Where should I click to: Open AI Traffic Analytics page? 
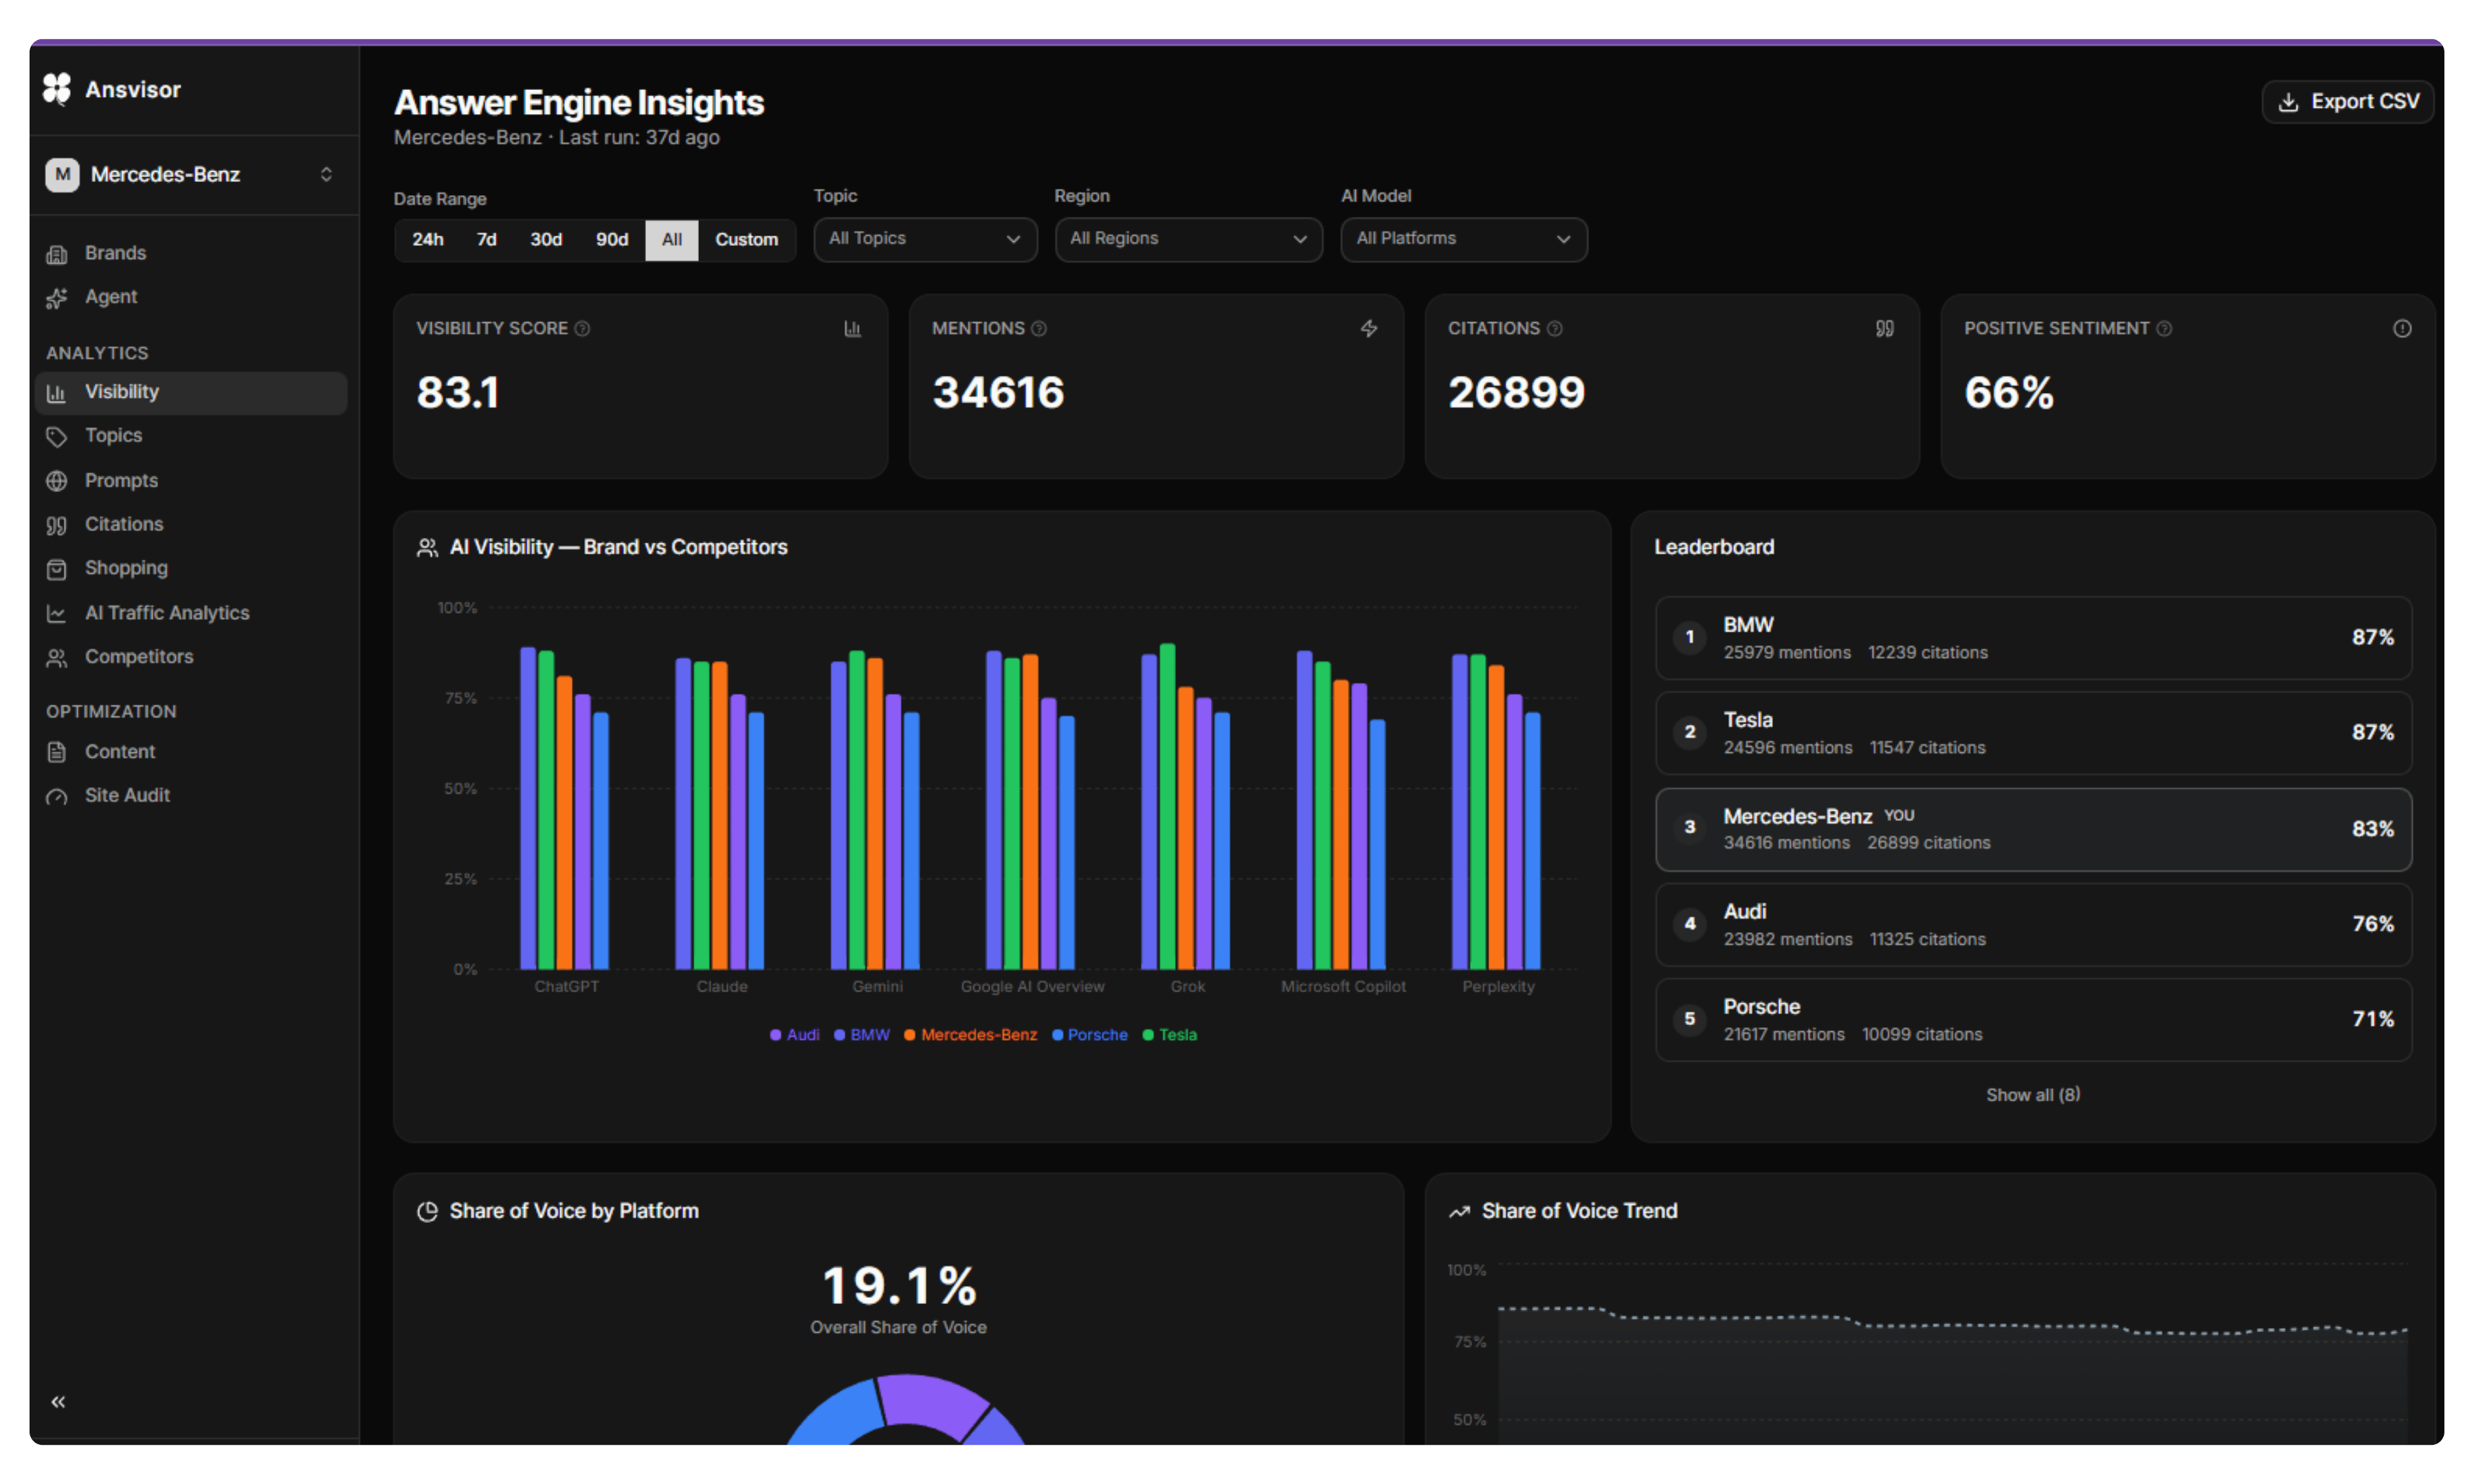point(190,613)
